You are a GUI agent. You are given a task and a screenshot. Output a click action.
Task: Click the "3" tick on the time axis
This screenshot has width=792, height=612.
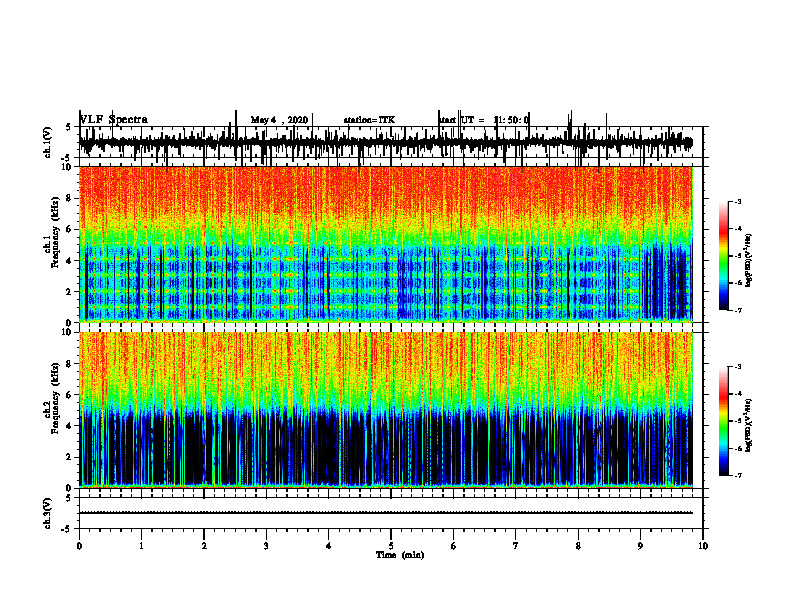point(266,546)
